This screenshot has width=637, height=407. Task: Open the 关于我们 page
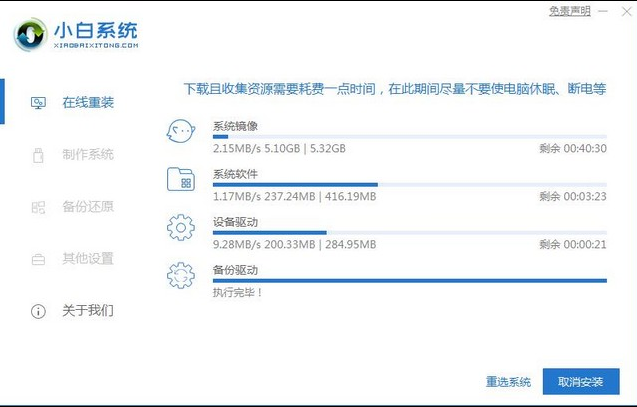[88, 311]
